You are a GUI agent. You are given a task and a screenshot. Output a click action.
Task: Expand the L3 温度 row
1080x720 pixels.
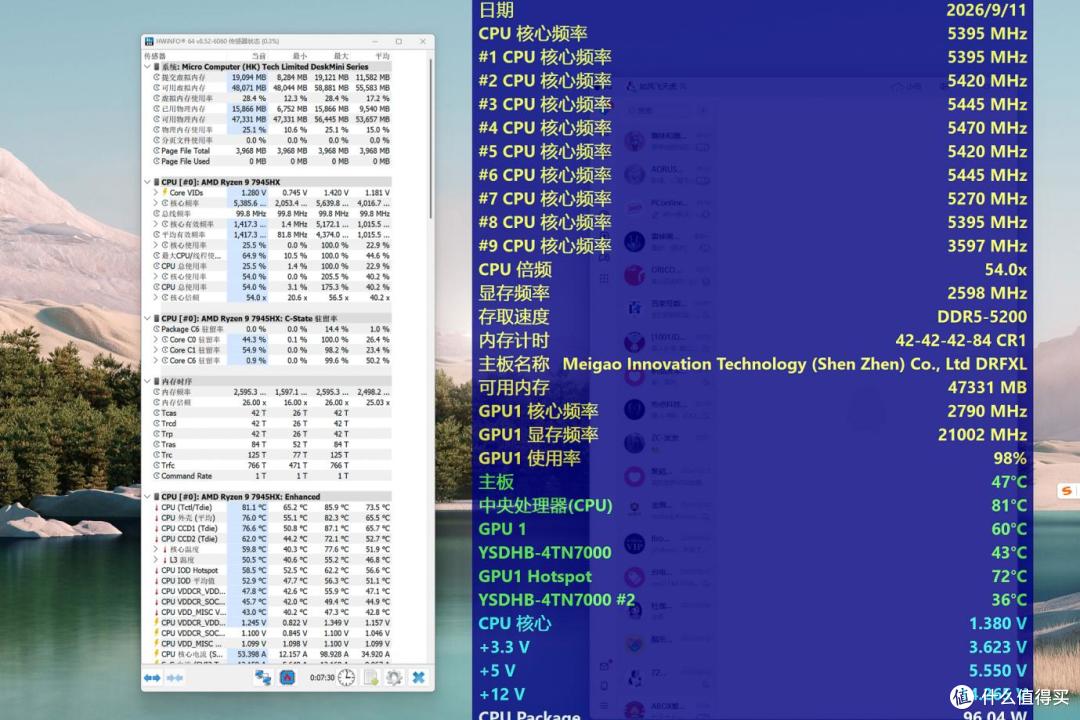pos(156,559)
